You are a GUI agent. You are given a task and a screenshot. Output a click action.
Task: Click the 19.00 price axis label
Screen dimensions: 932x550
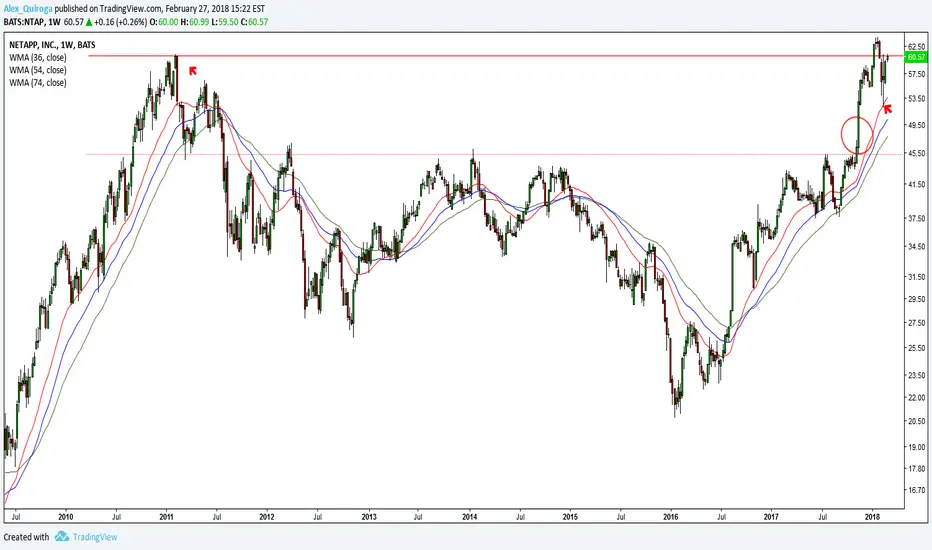click(x=916, y=447)
